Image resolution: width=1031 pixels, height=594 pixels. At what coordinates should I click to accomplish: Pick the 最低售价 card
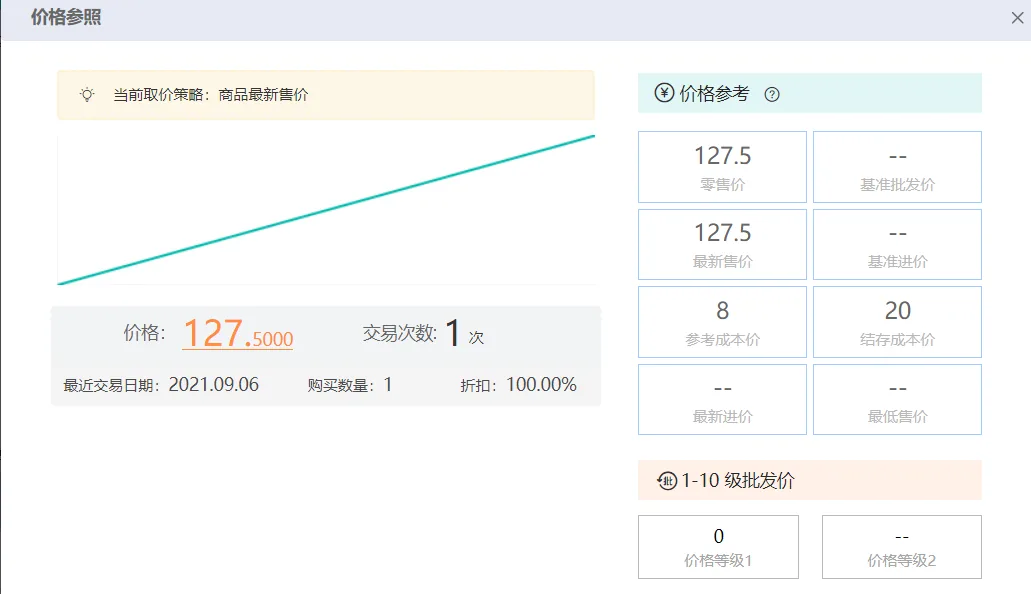click(897, 399)
